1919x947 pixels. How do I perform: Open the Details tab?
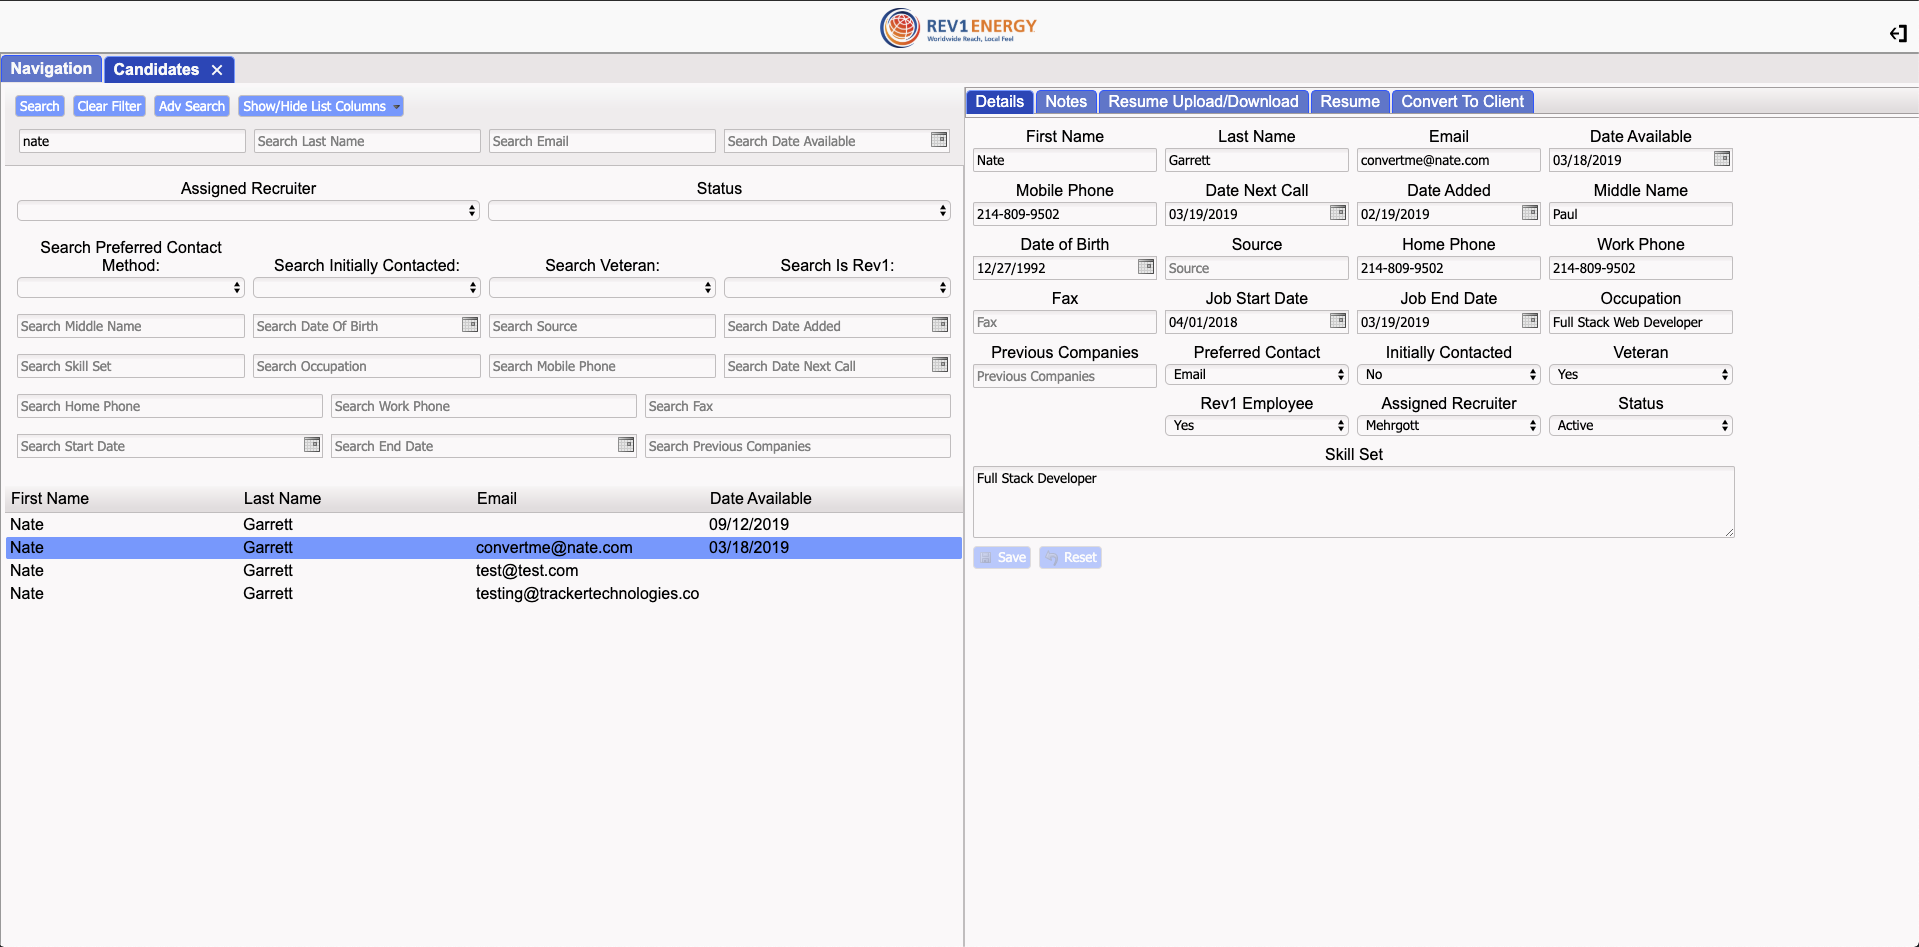(x=999, y=101)
